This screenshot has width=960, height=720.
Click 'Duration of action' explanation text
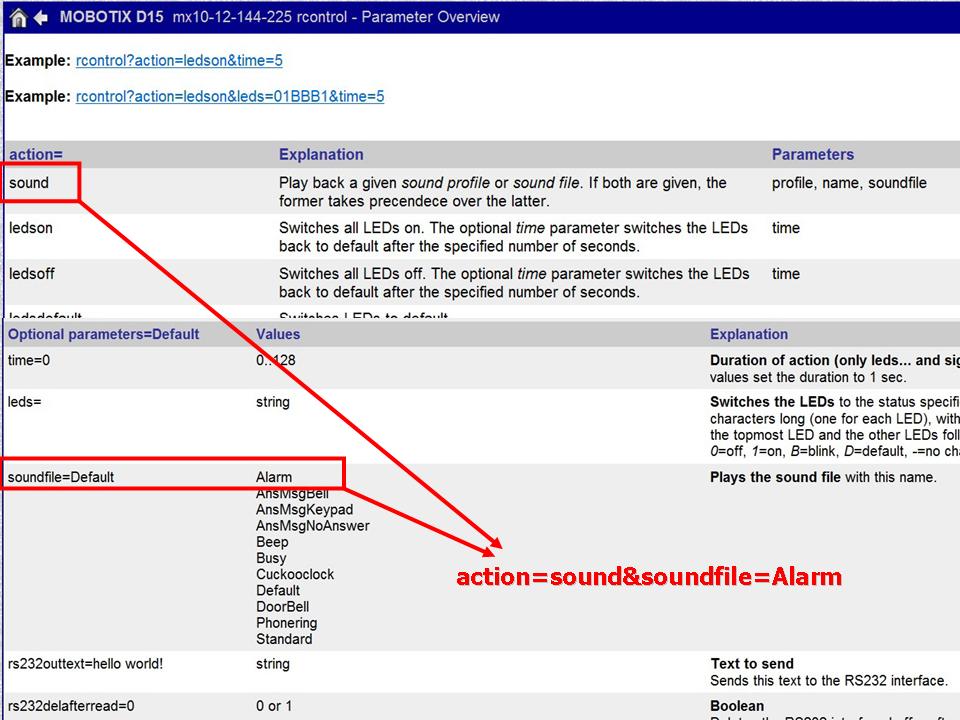tap(768, 360)
